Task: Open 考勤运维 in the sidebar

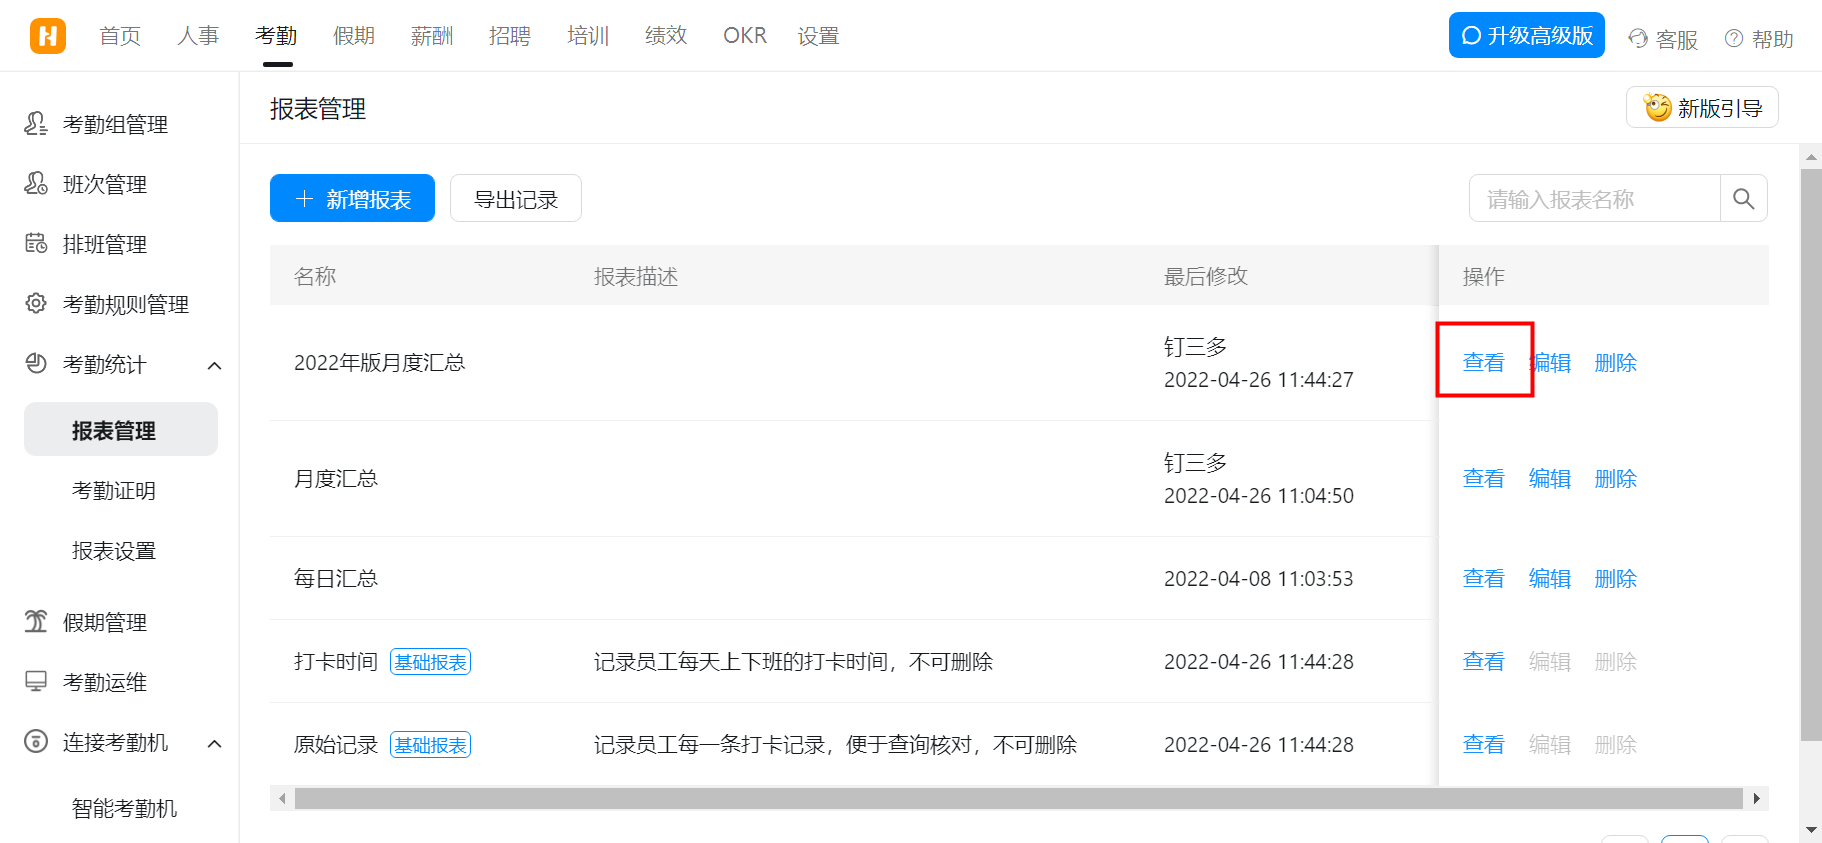Action: click(104, 682)
